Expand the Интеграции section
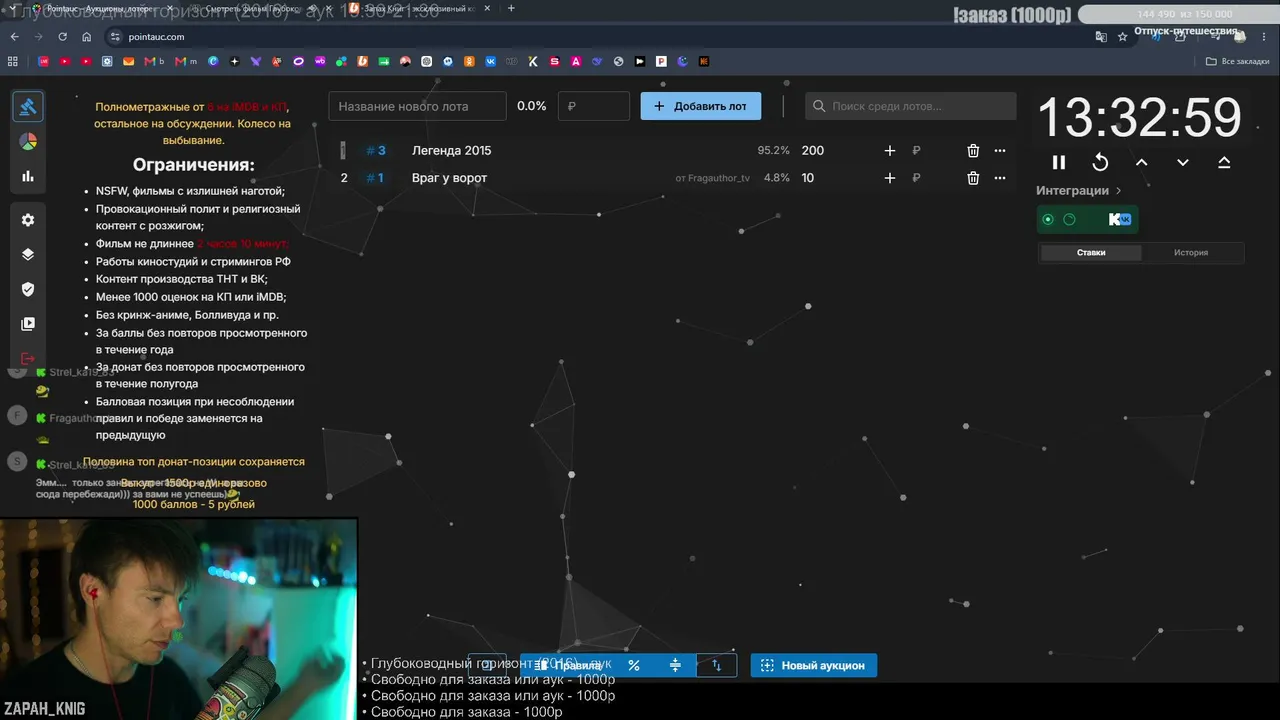The width and height of the screenshot is (1280, 720). click(1079, 190)
